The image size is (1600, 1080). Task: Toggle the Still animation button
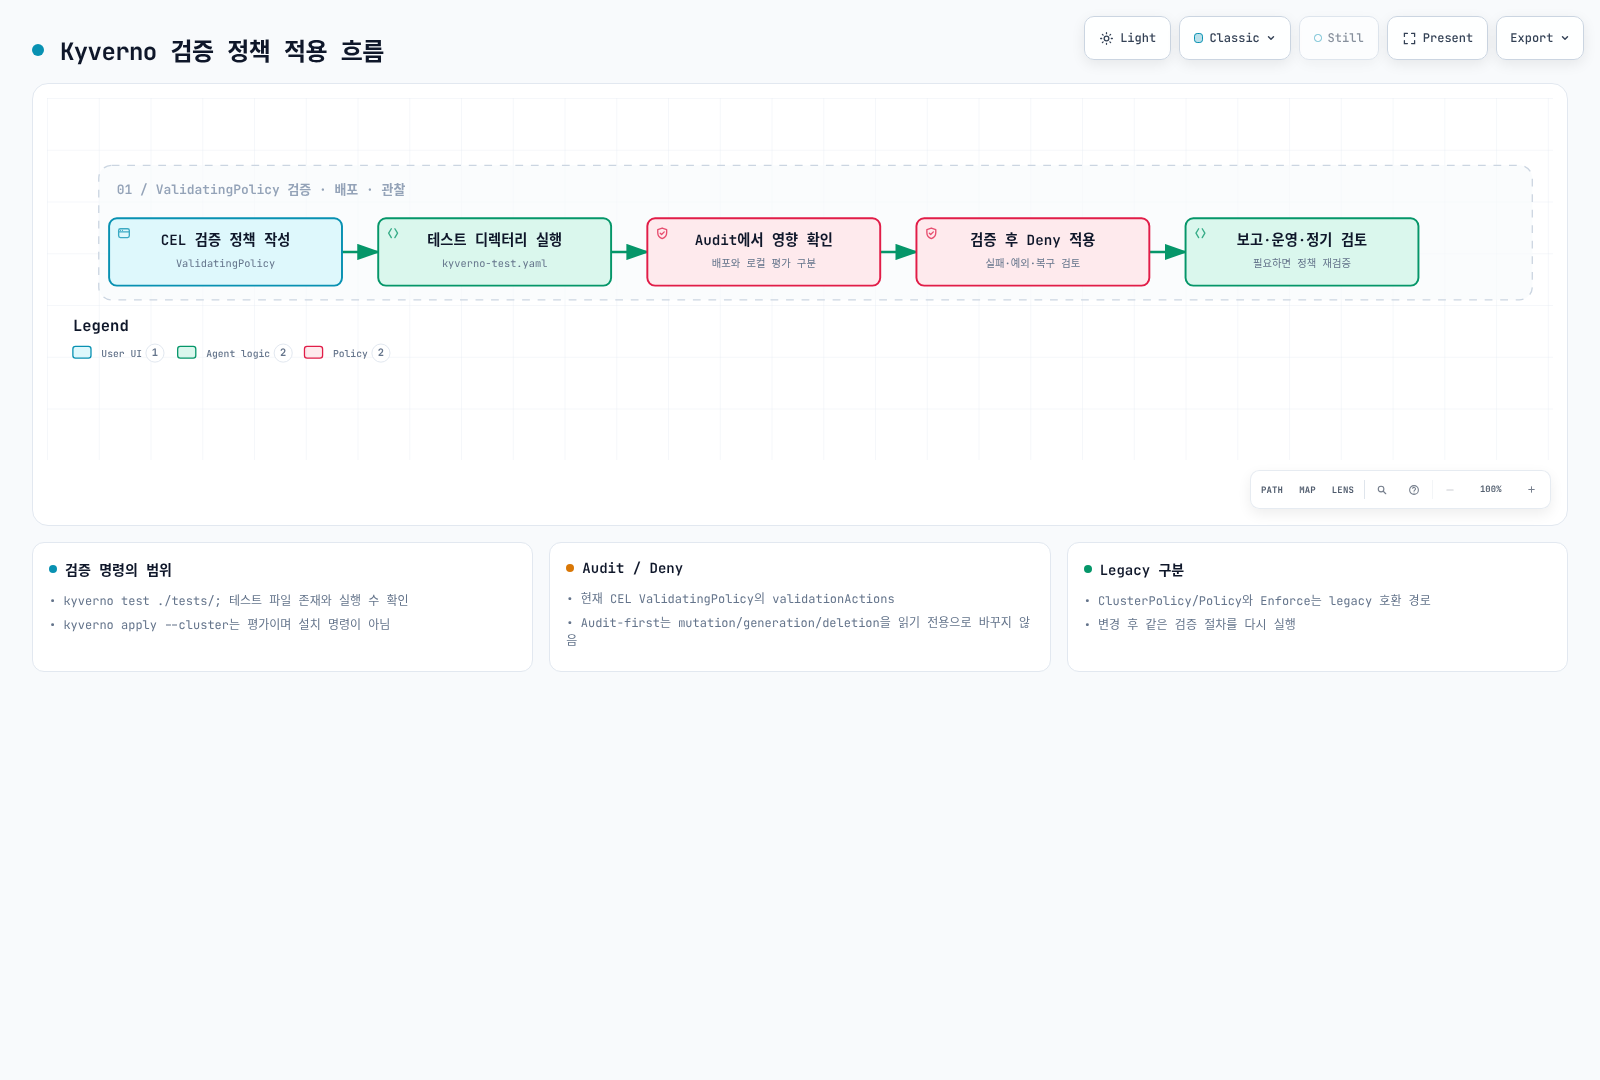[x=1338, y=38]
